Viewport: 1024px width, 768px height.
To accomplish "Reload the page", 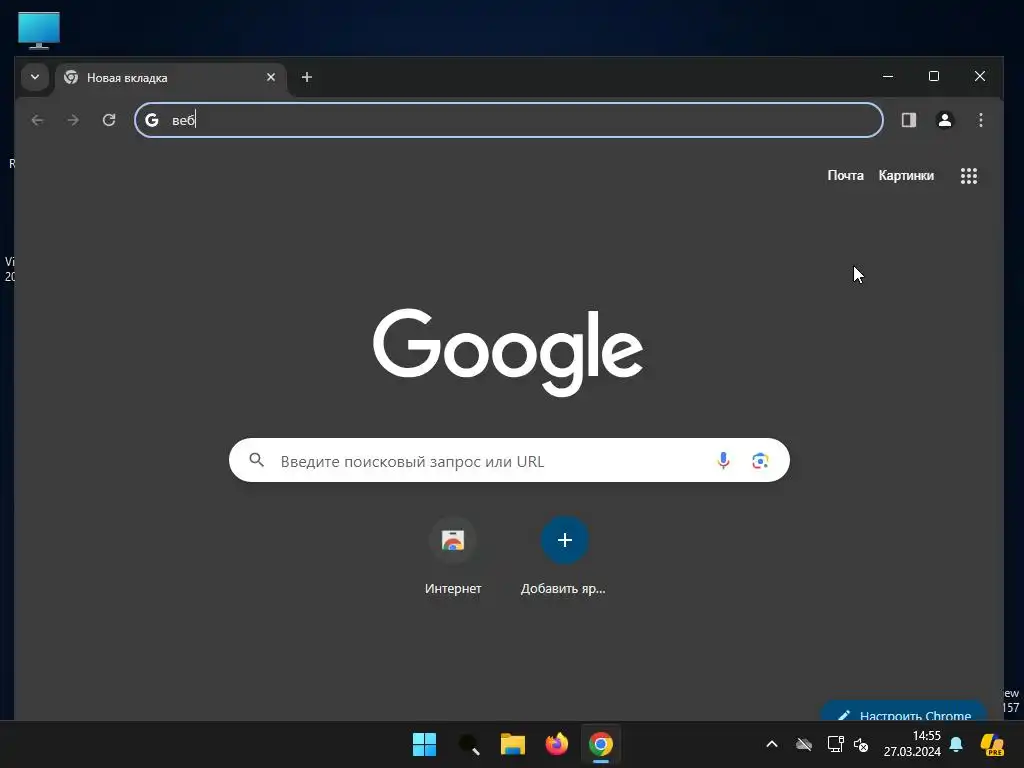I will 109,120.
